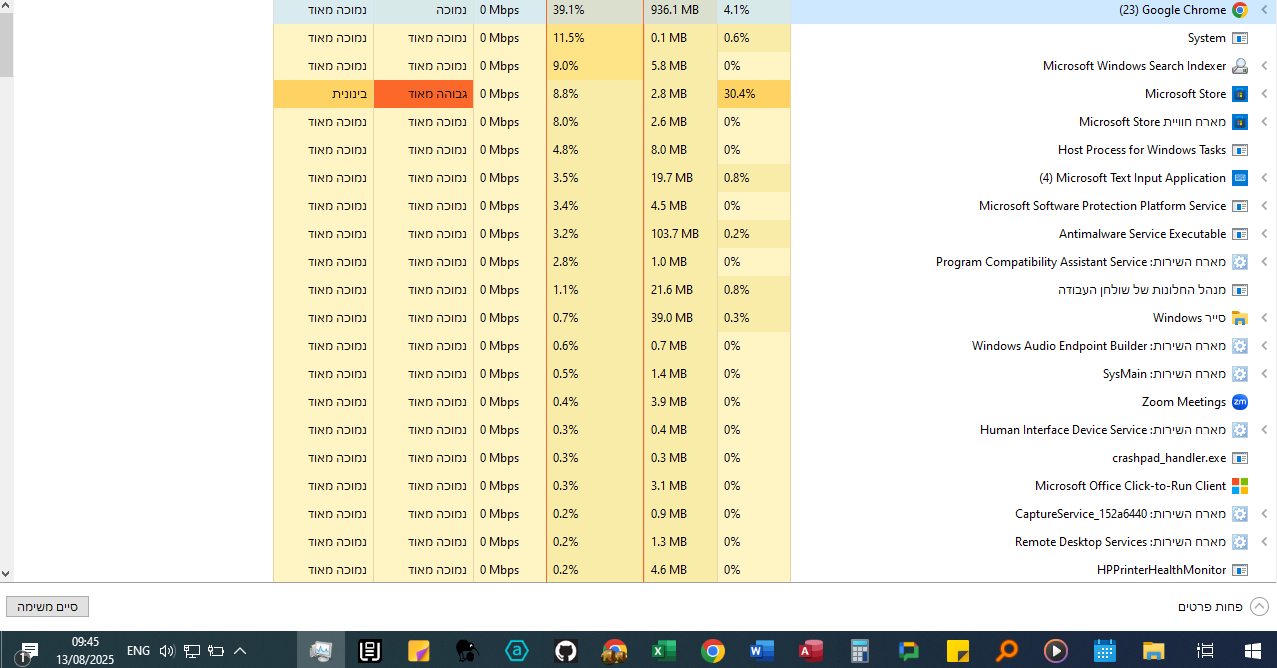
Task: Click the 936.1 MB memory cell for Chrome
Action: tap(680, 10)
